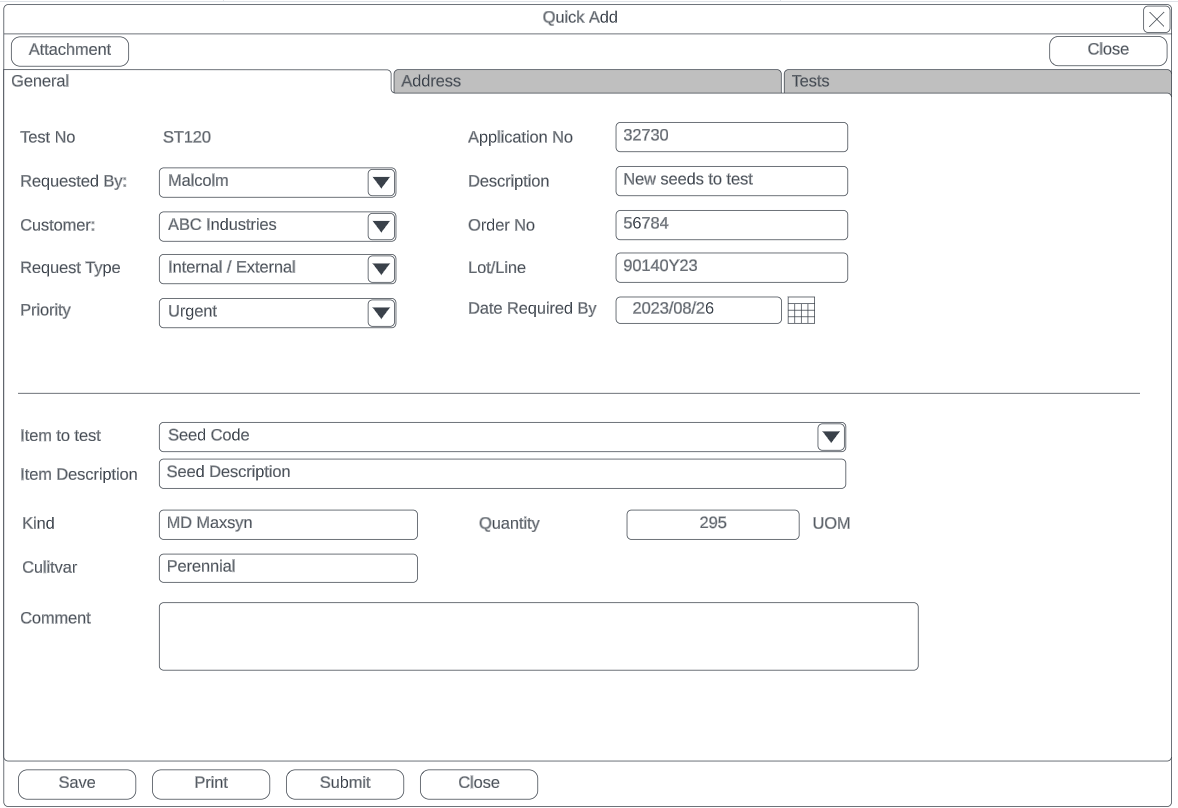Image resolution: width=1178 pixels, height=808 pixels.
Task: Click the Print button
Action: click(211, 783)
